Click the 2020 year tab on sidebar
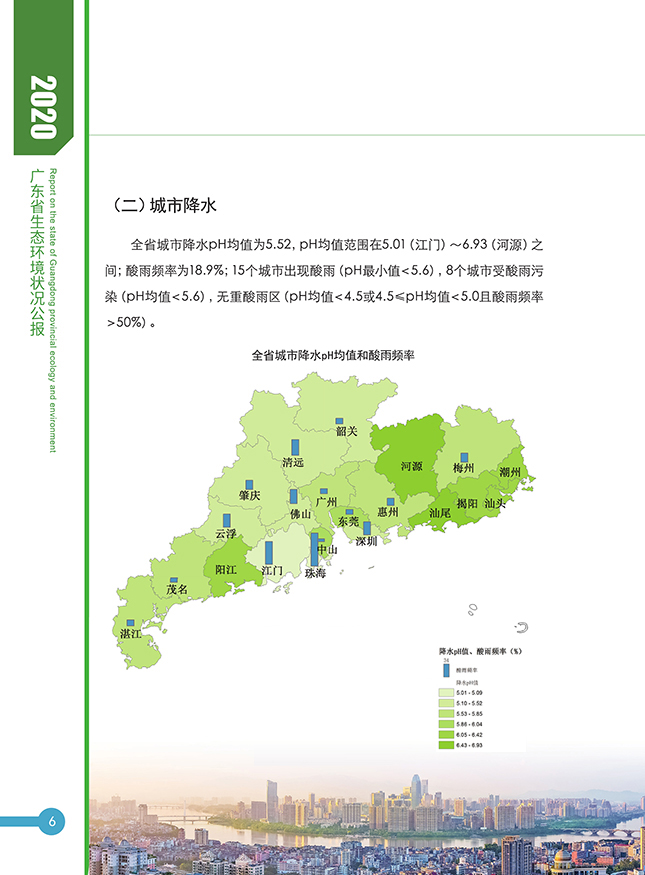 pos(42,108)
